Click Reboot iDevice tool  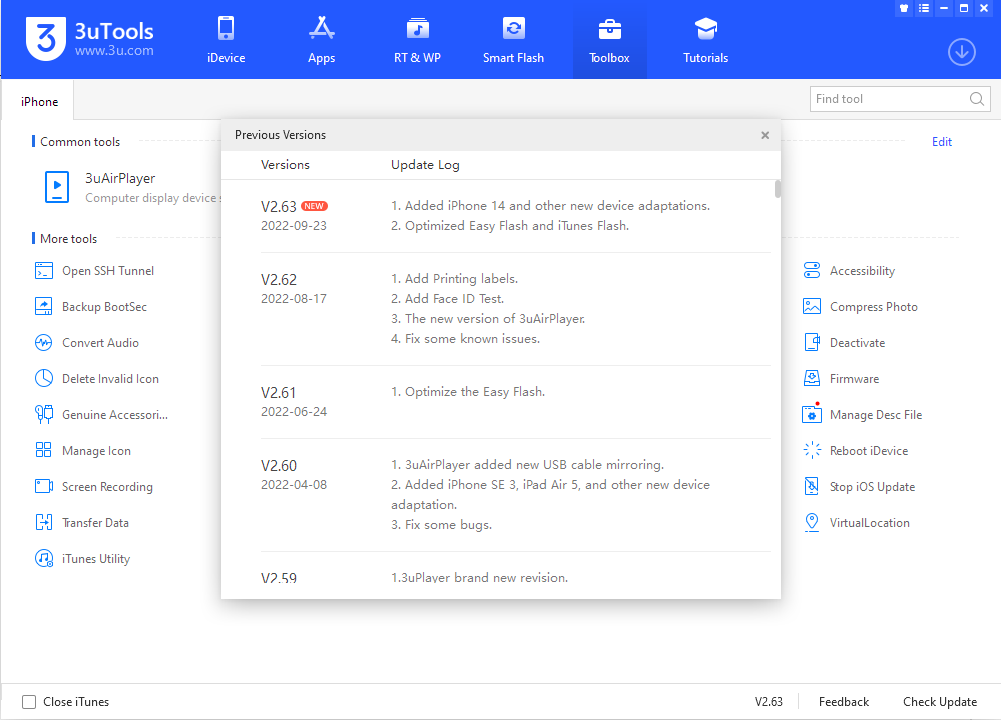(855, 451)
